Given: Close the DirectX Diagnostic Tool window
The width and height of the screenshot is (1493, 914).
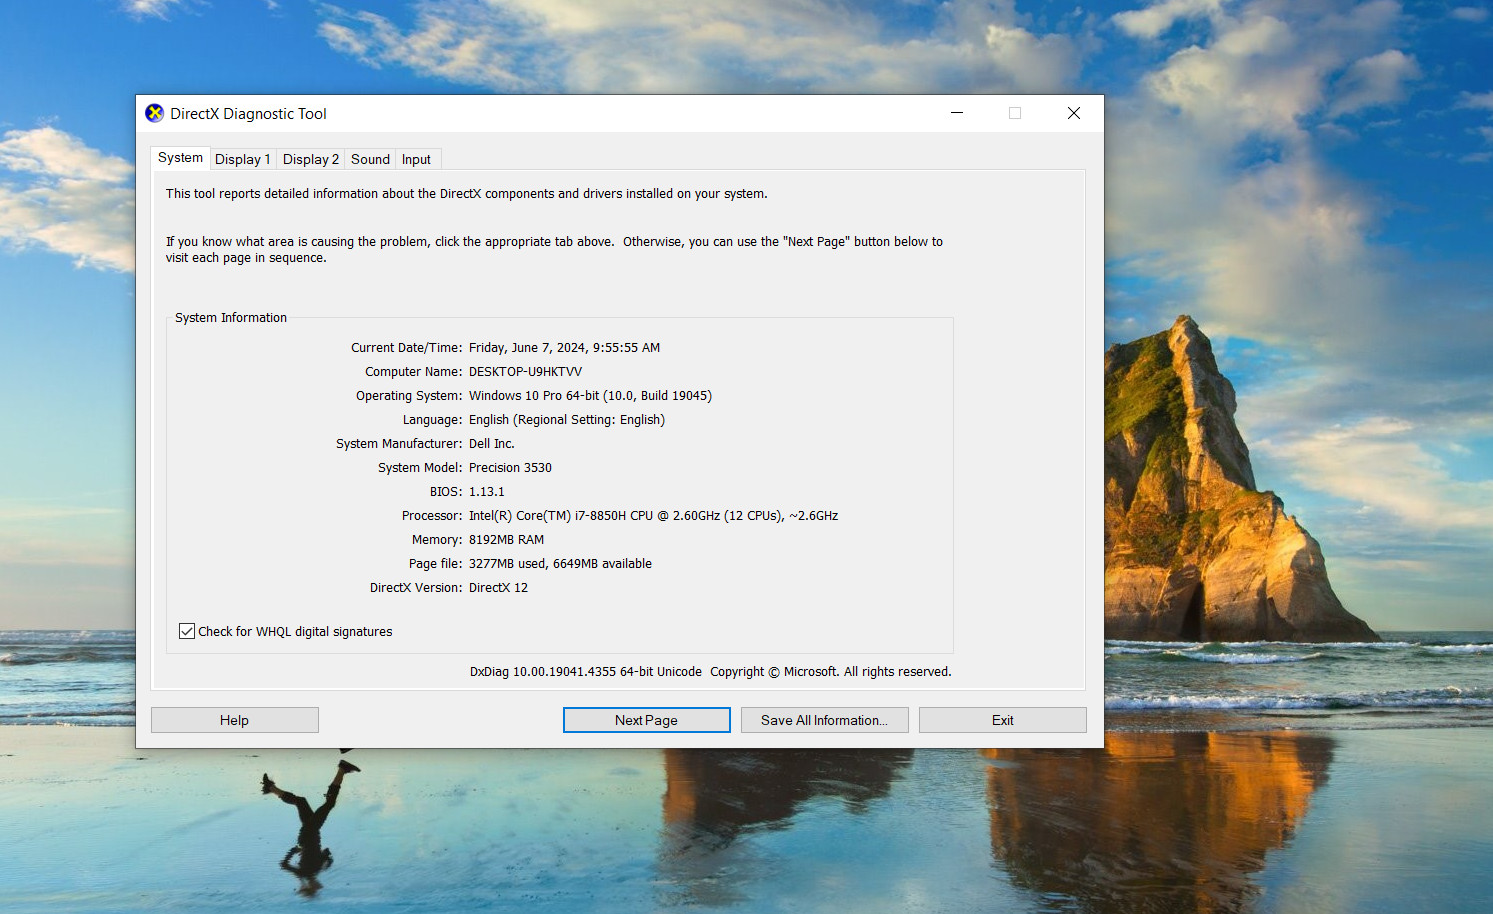Looking at the screenshot, I should click(x=1073, y=113).
